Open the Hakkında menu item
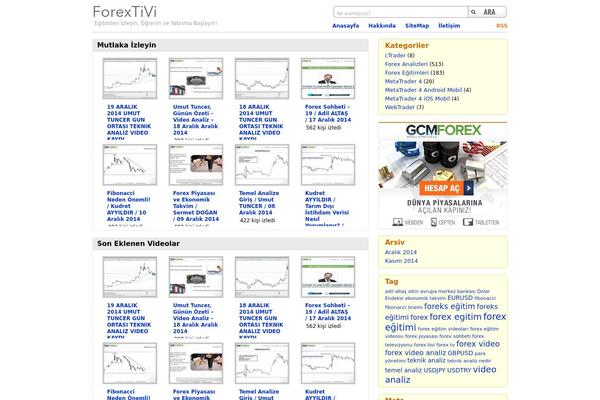The height and width of the screenshot is (400, 600). [382, 26]
